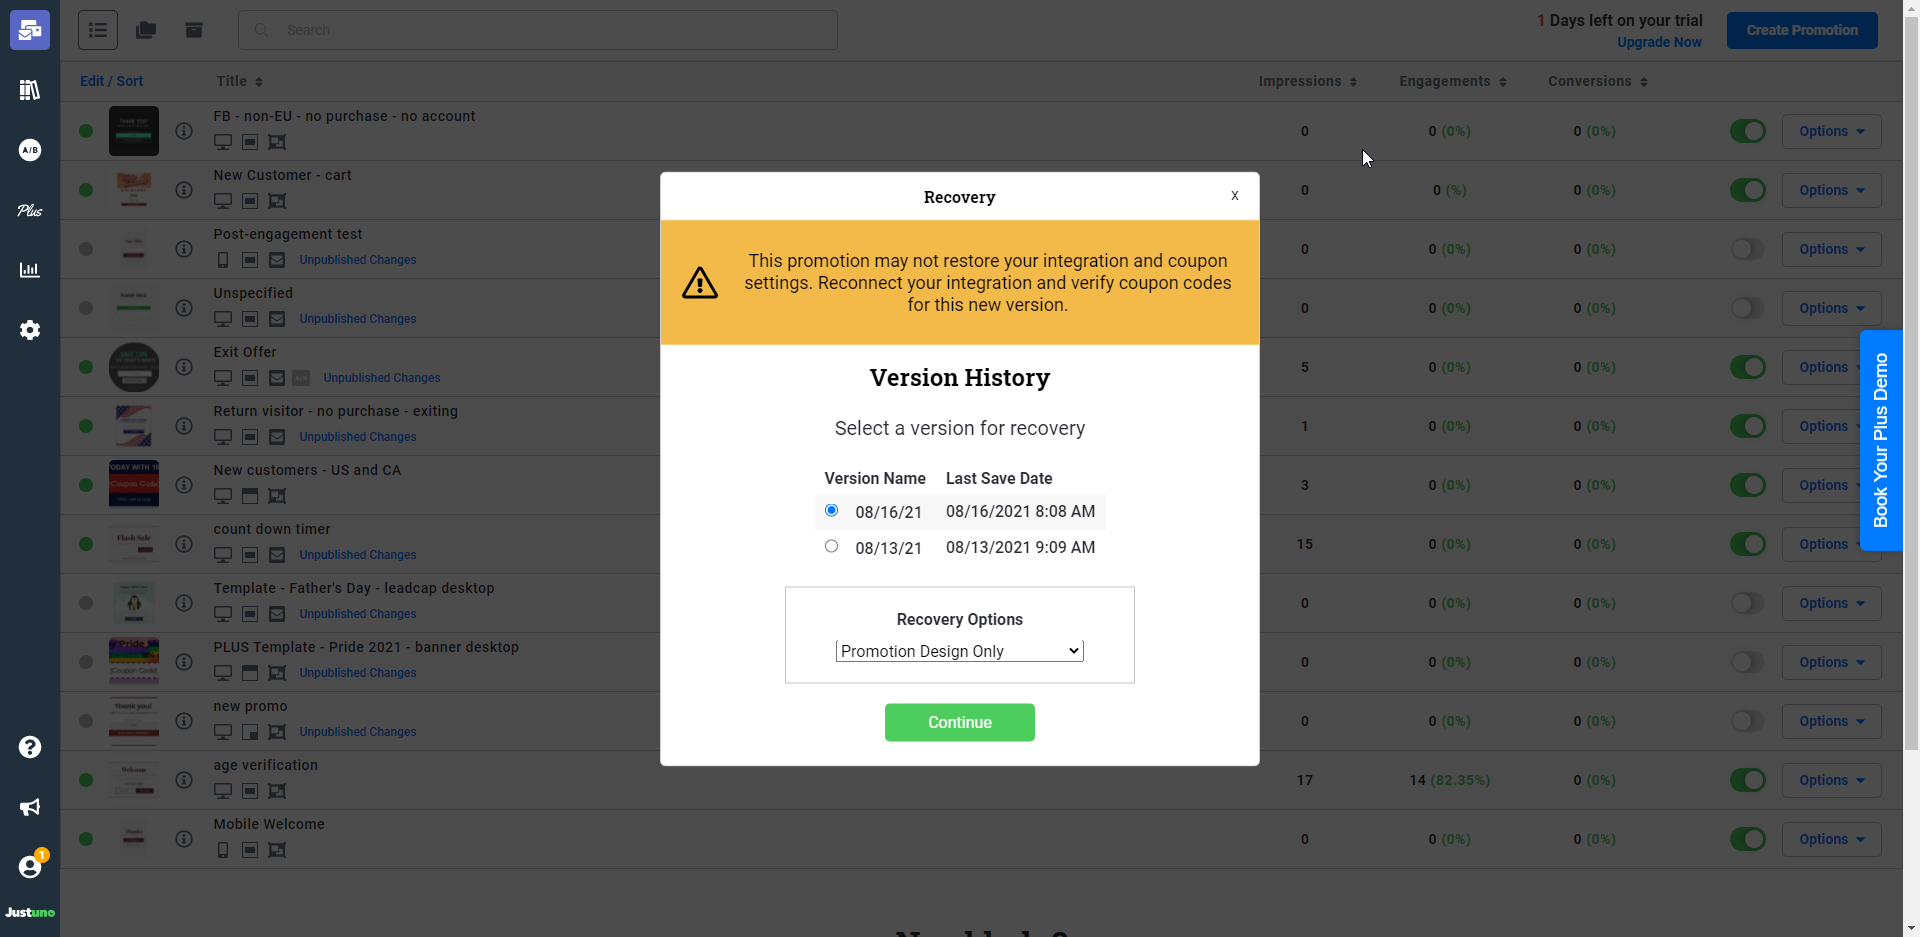Expand the Promotion Design Only dropdown
Image resolution: width=1920 pixels, height=937 pixels.
click(959, 651)
